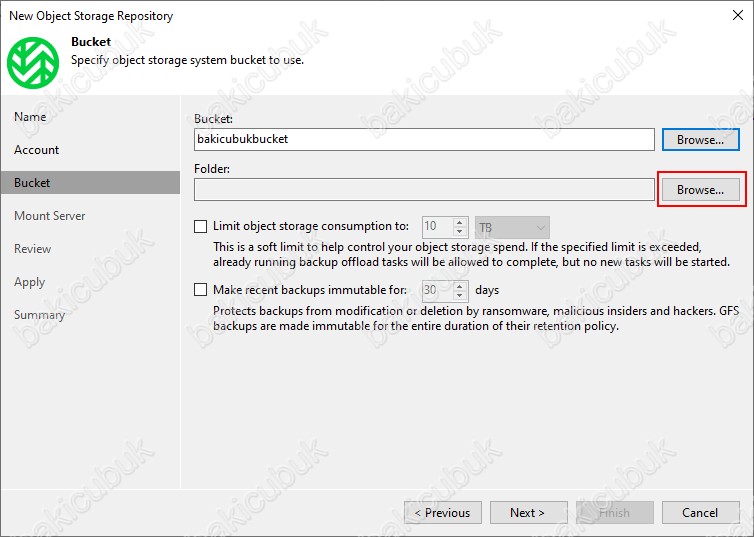Screen dimensions: 754x537
Task: Enable Make recent backups immutable checkbox
Action: [x=201, y=290]
